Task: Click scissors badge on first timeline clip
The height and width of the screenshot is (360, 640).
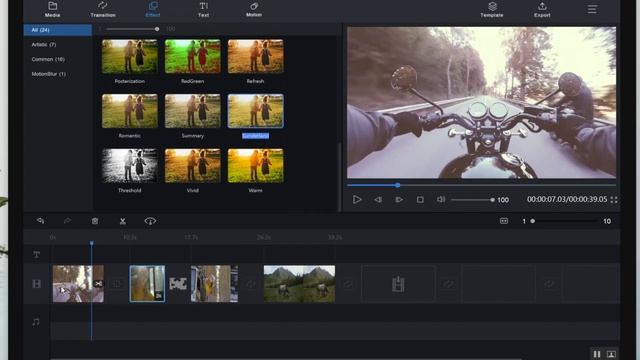Action: pos(98,284)
